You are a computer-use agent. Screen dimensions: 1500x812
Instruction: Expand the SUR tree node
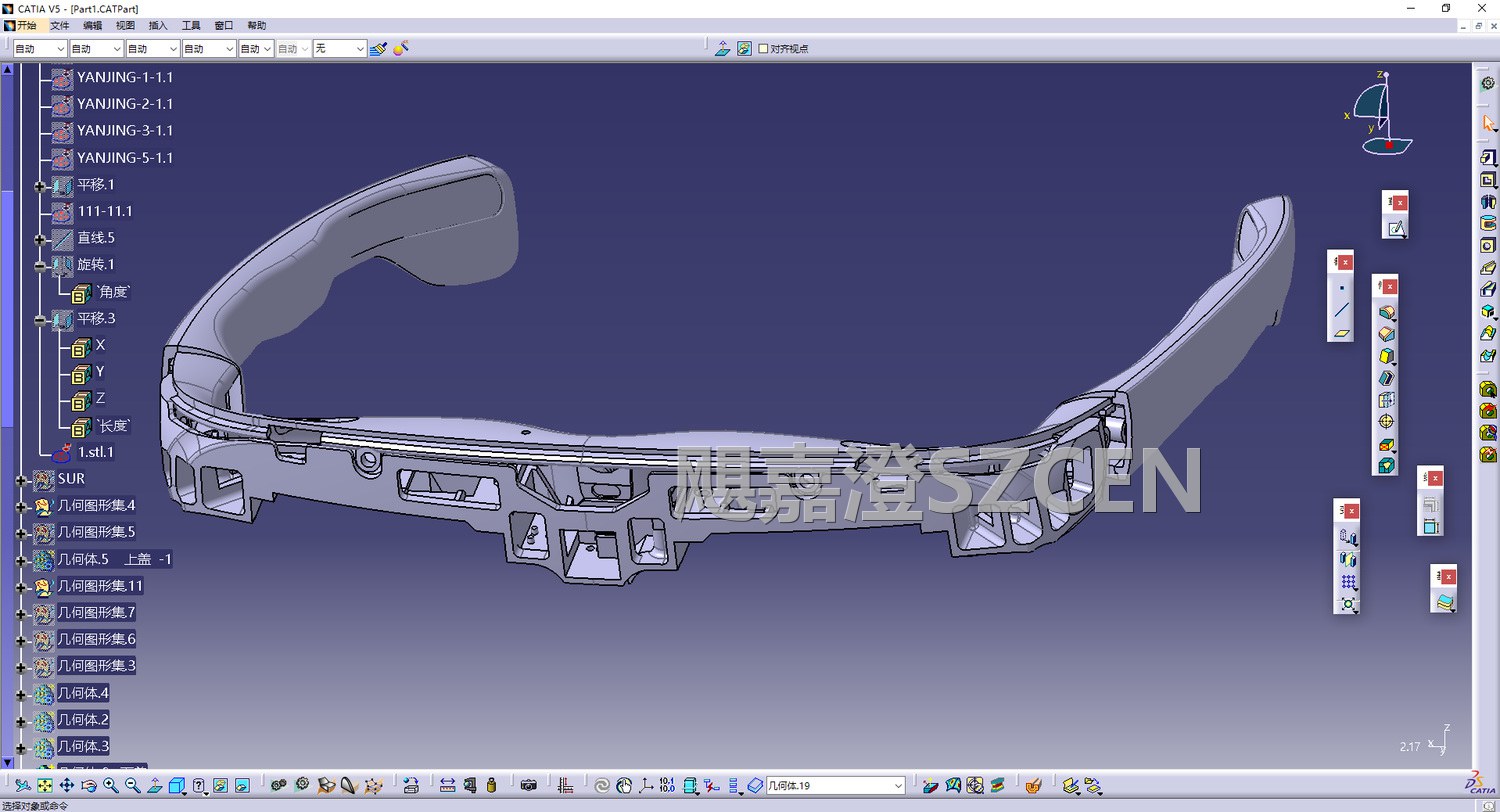coord(21,480)
